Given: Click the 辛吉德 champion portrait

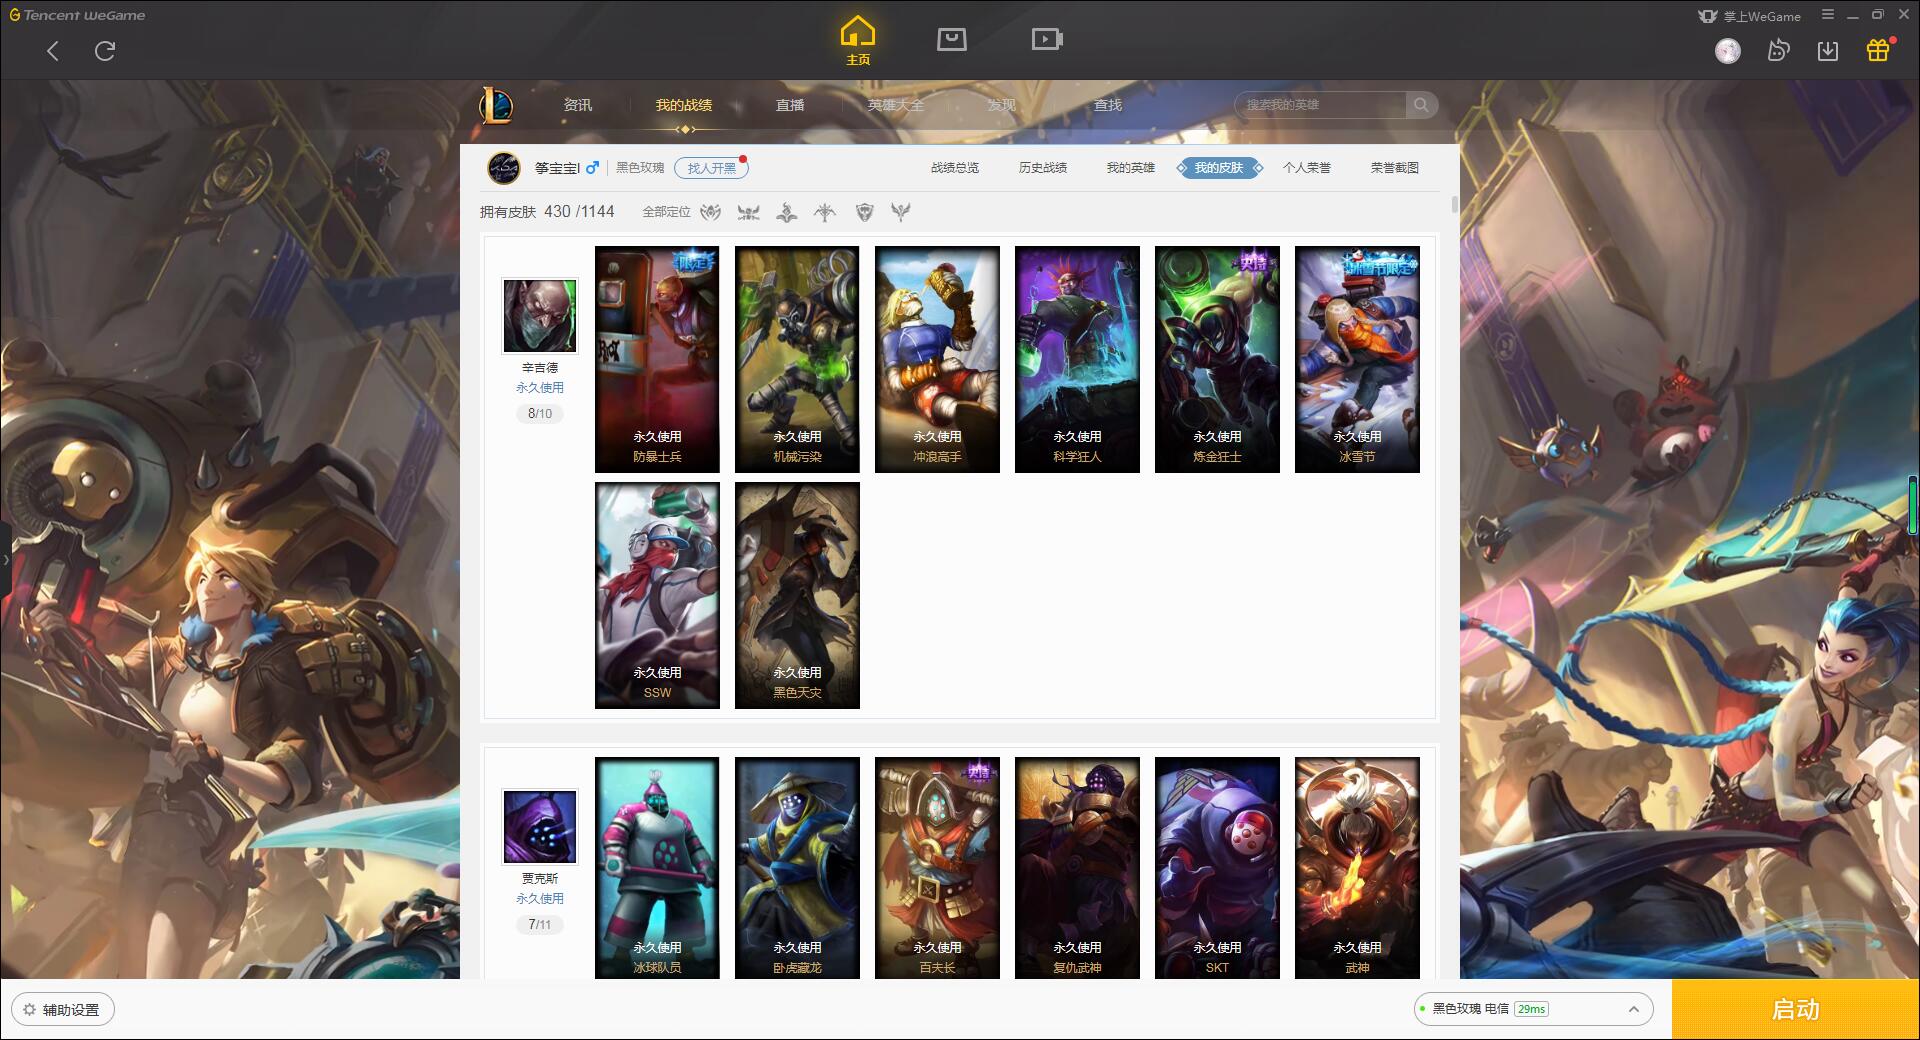Looking at the screenshot, I should pos(540,316).
